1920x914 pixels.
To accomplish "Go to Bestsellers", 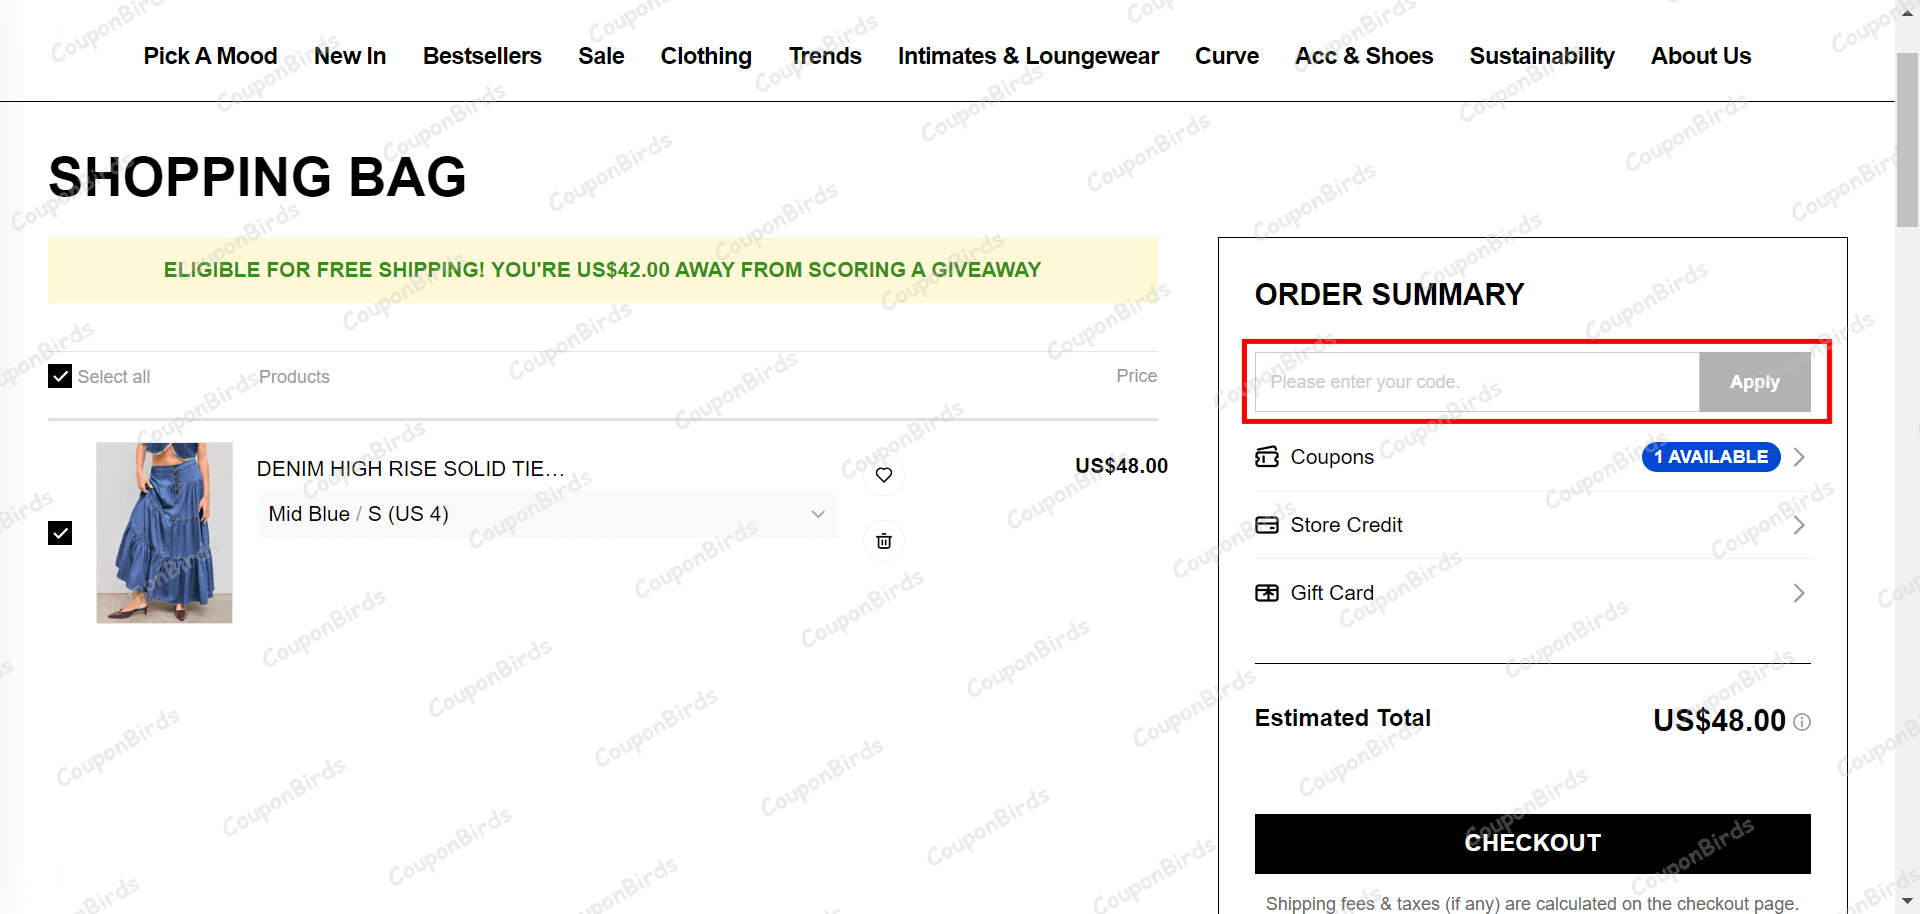I will pos(482,56).
